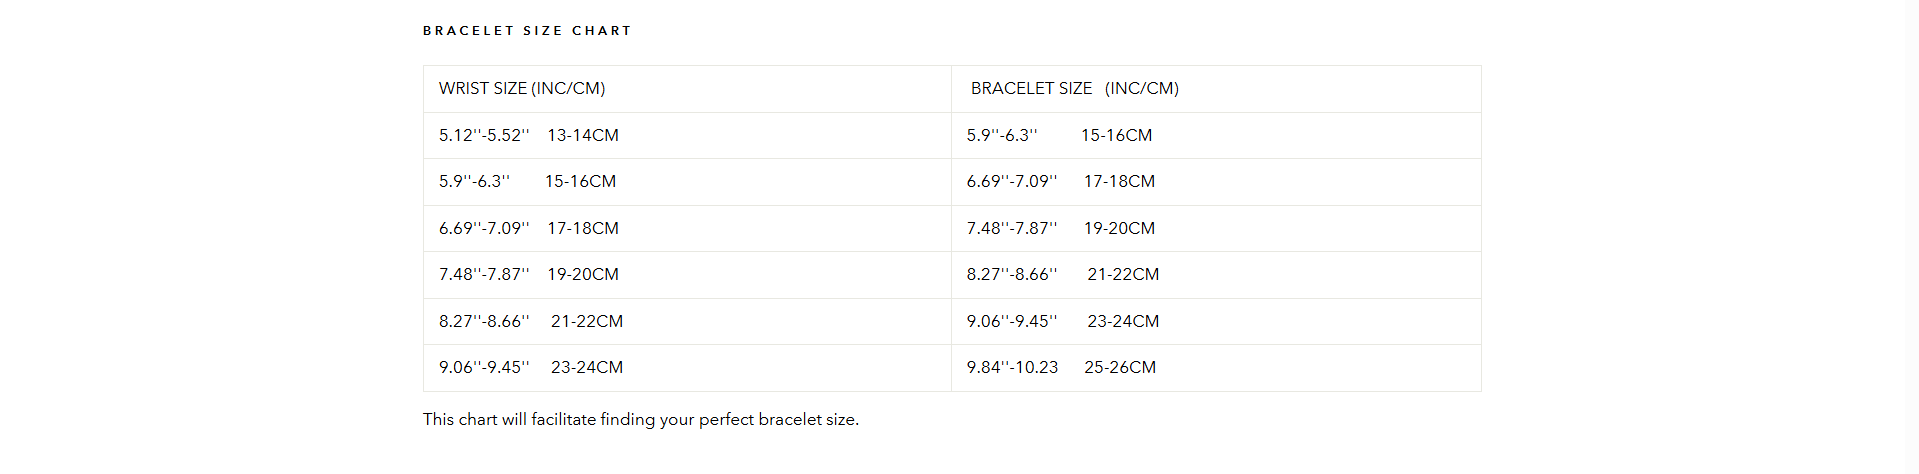Click the 13-14CM value in first row
1919x474 pixels.
pos(583,135)
